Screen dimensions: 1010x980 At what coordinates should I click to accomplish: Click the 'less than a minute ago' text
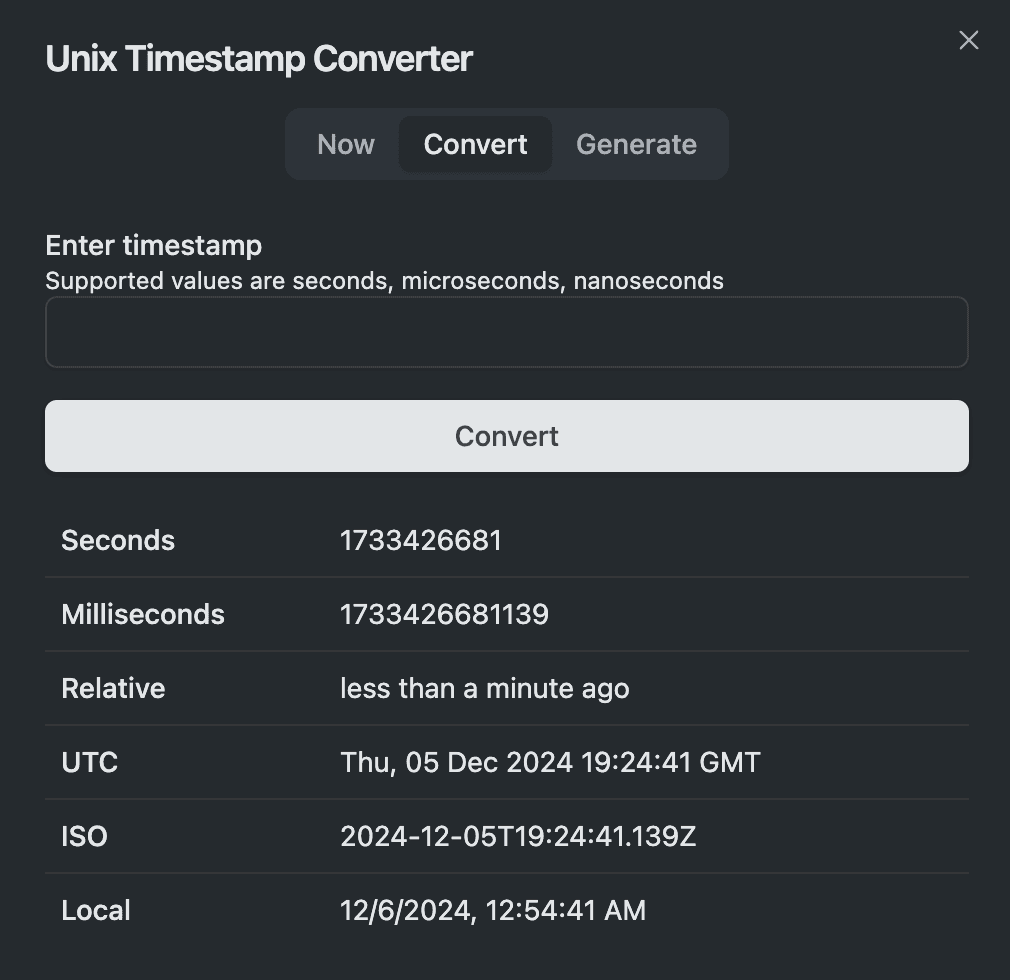tap(484, 689)
